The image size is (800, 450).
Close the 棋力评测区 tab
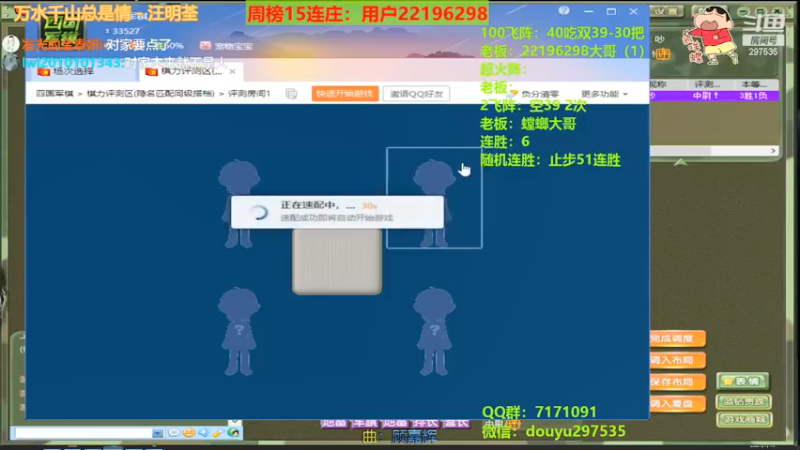232,71
